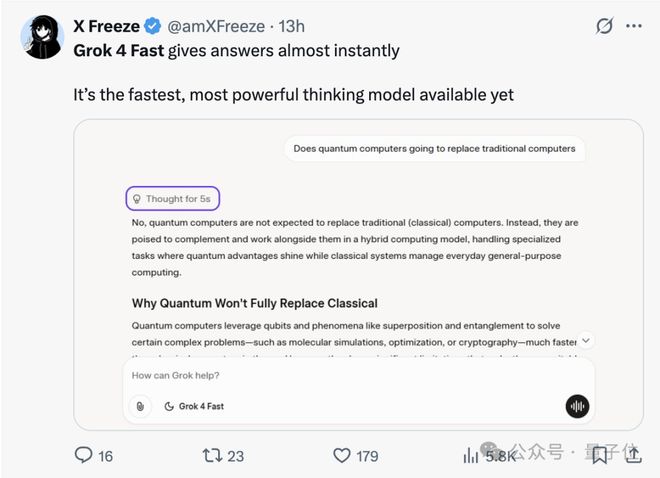Open the tweet's more options menu
The image size is (660, 478).
[634, 26]
